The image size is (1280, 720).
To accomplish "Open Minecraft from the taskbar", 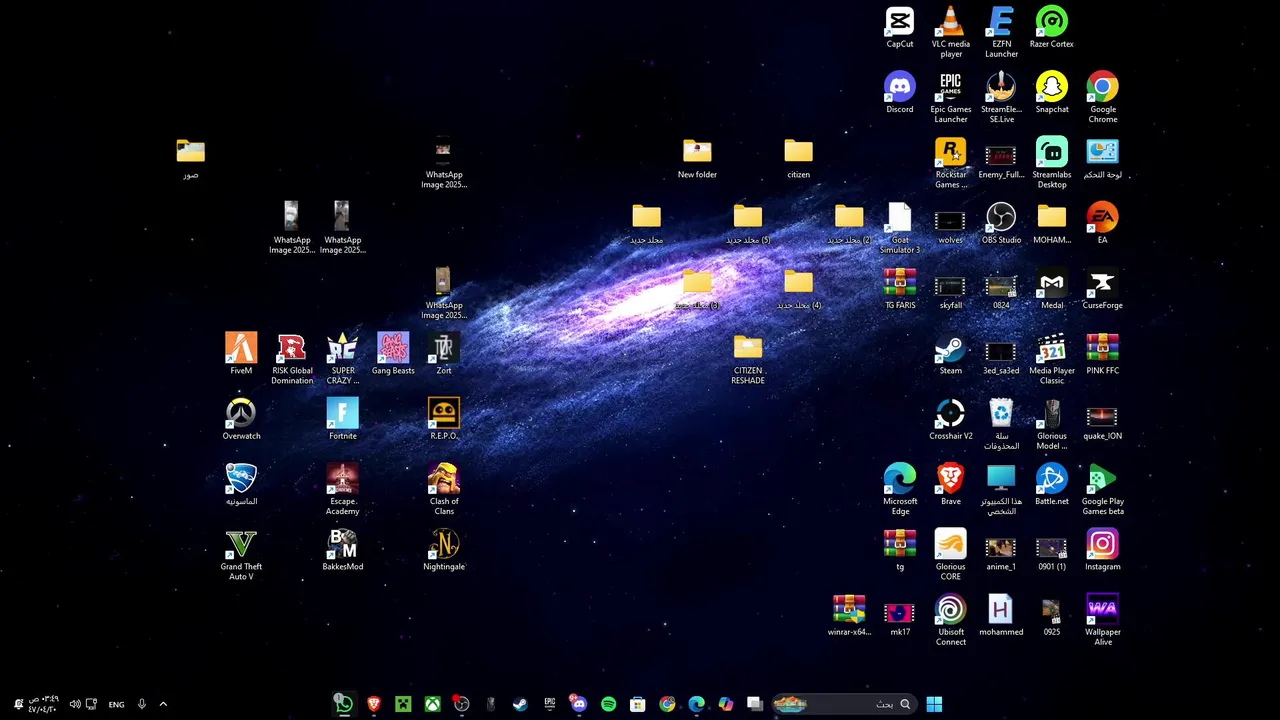I will (403, 704).
